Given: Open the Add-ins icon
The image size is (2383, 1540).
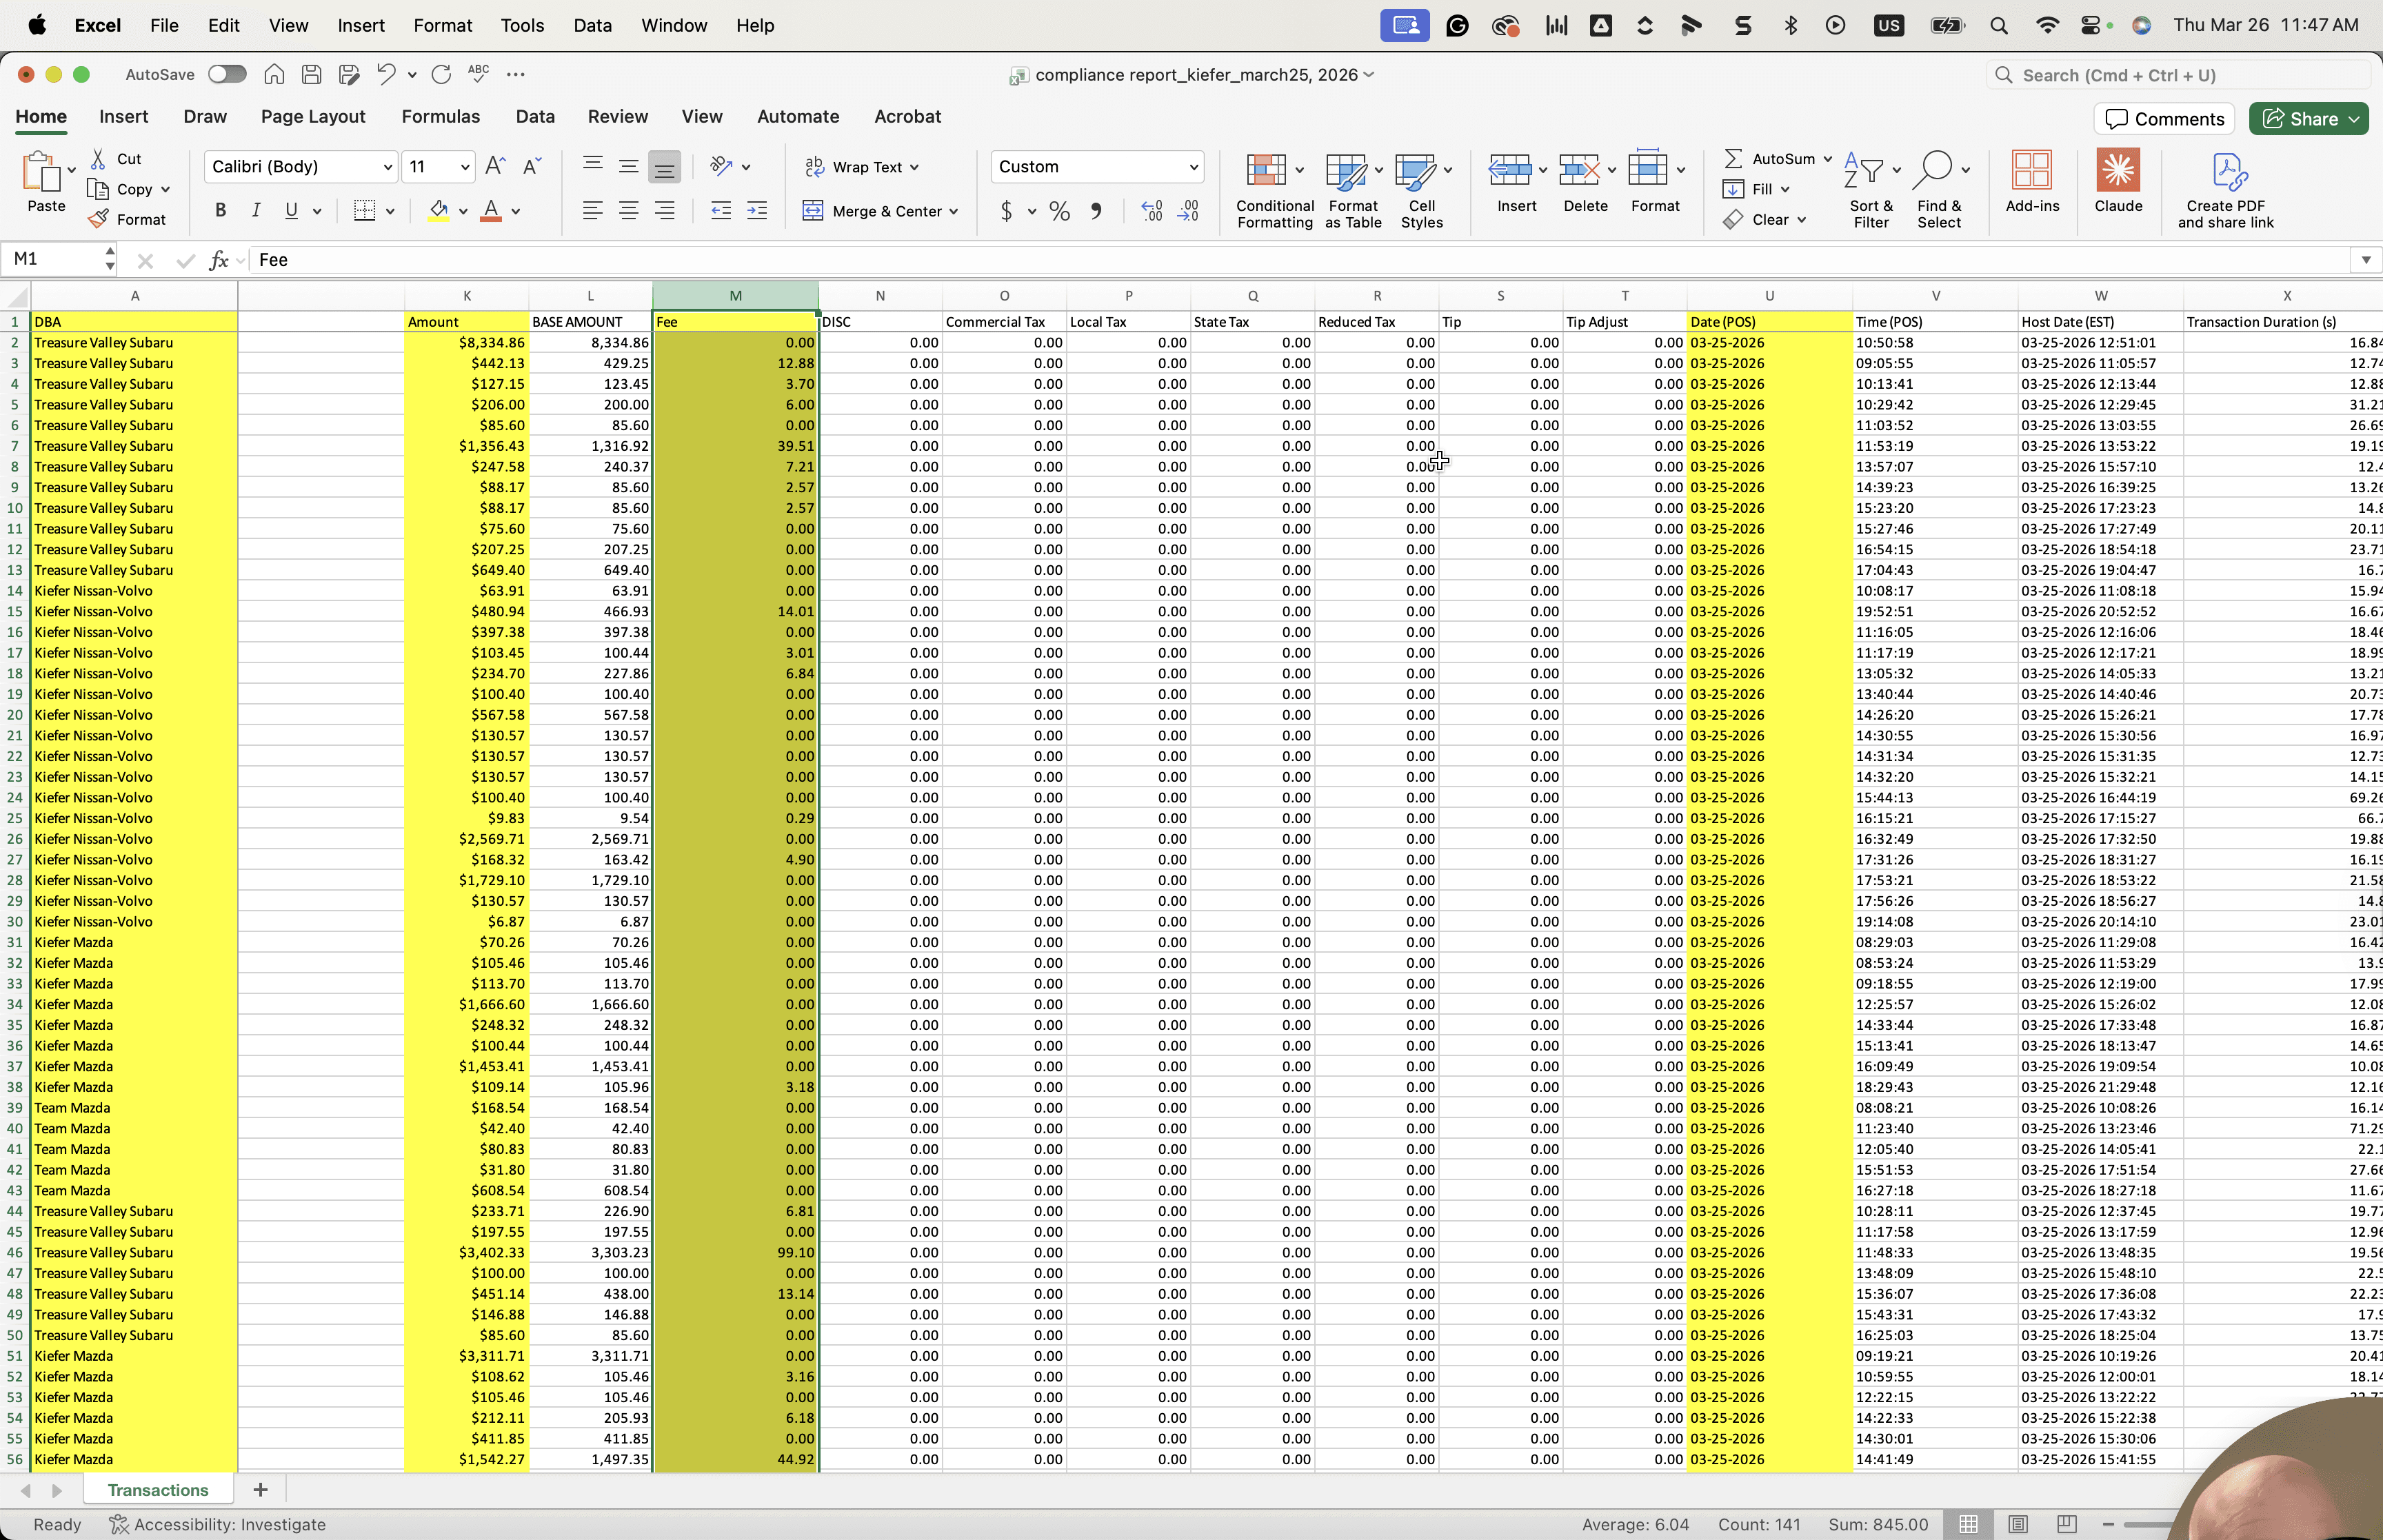Looking at the screenshot, I should pos(2032,182).
